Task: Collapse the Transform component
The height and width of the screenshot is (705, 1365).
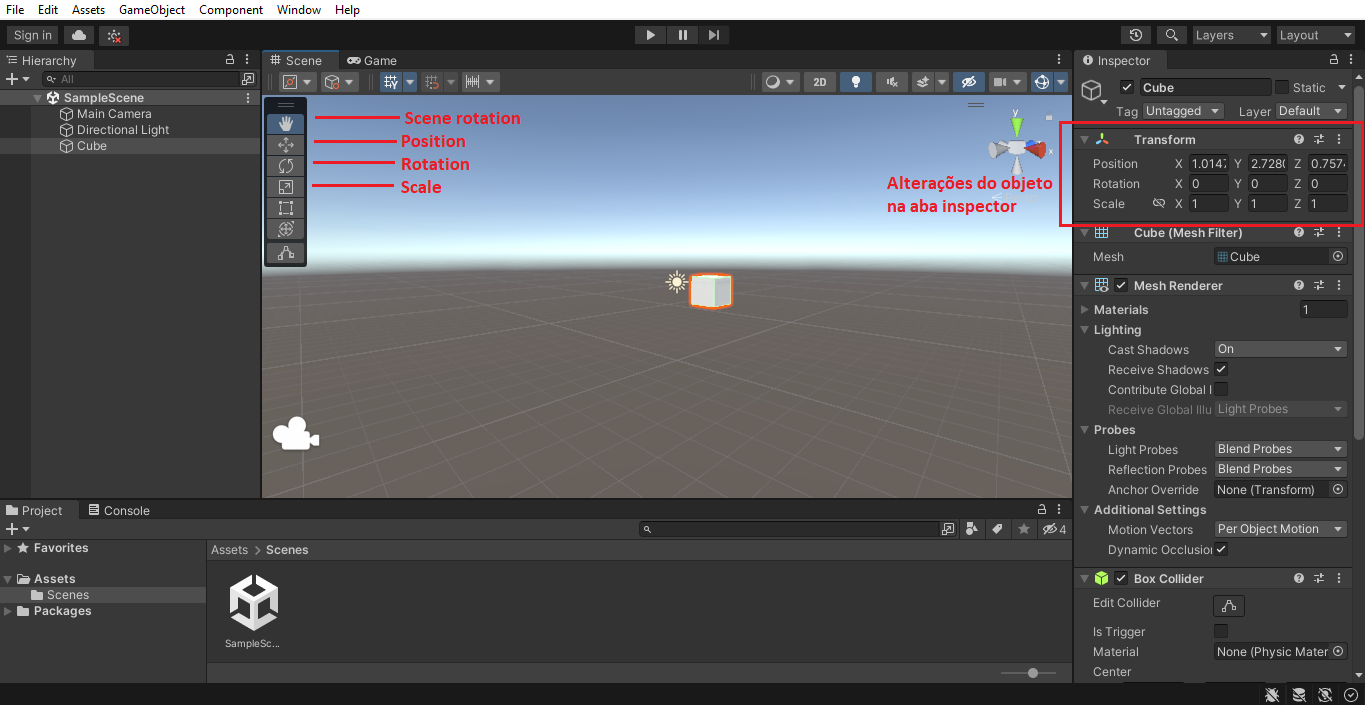Action: click(1084, 140)
